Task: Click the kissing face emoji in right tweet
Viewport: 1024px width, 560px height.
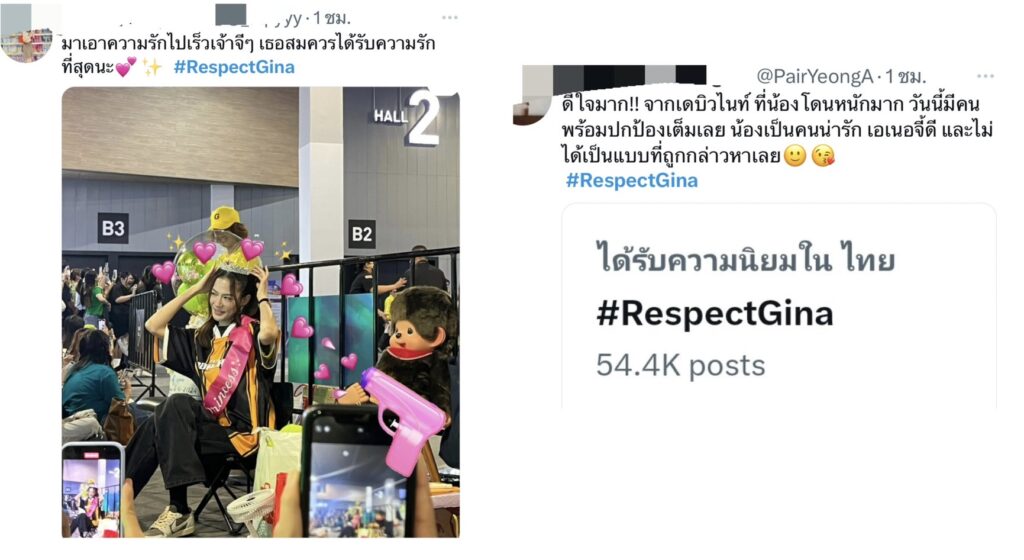Action: pos(823,156)
